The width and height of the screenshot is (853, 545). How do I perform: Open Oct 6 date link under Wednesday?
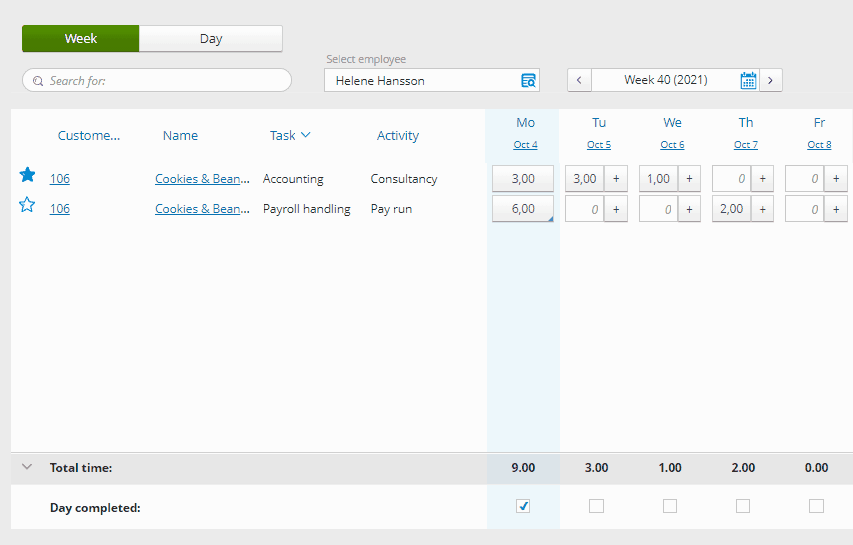coord(672,145)
